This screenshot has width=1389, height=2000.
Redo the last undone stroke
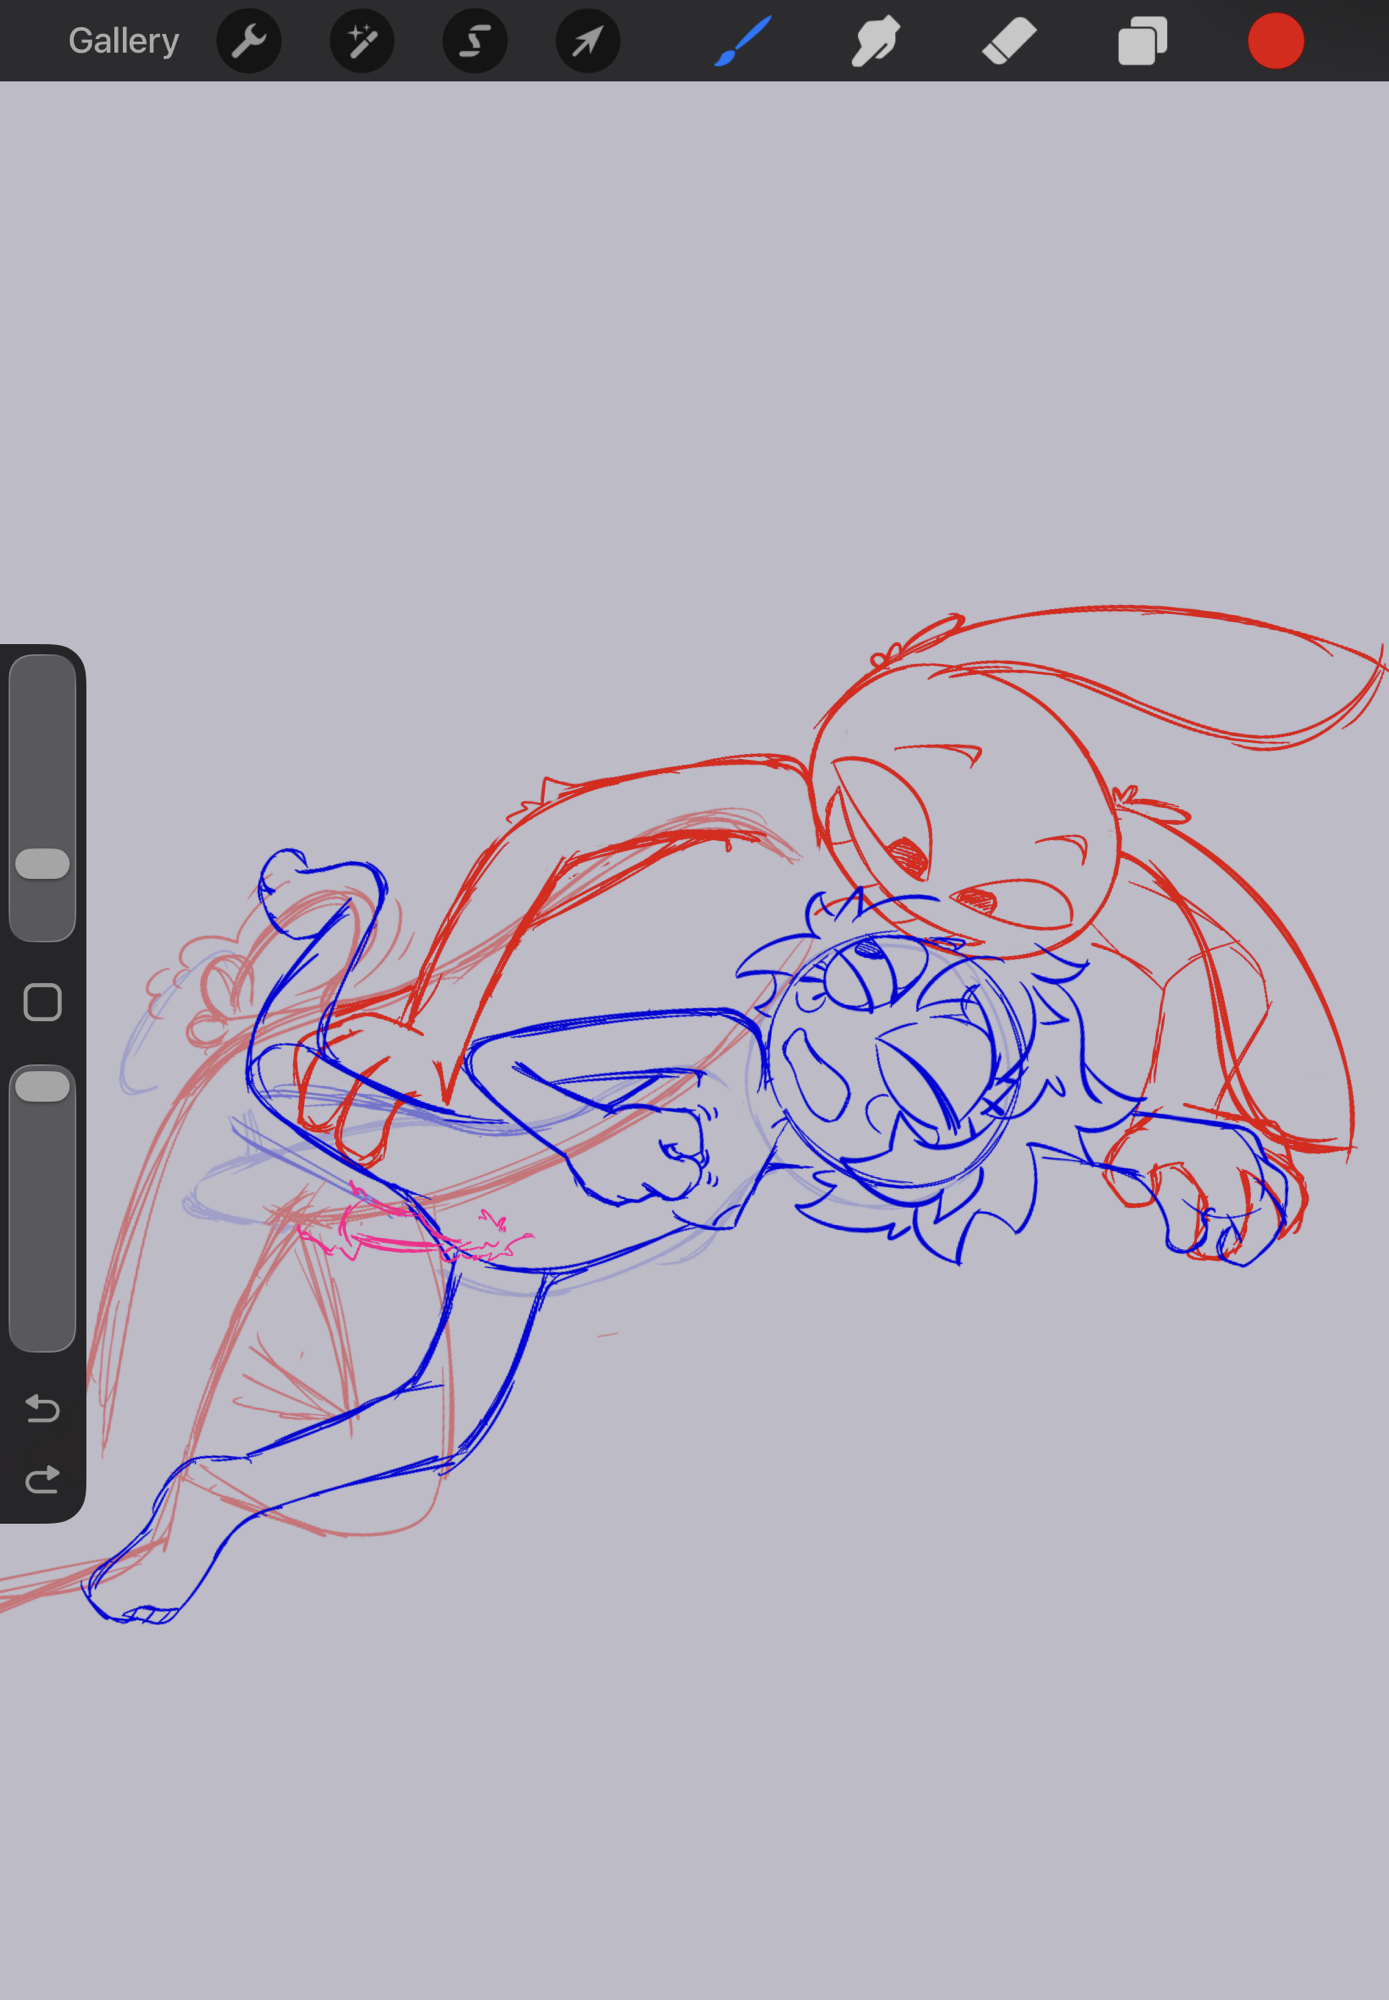point(43,1480)
